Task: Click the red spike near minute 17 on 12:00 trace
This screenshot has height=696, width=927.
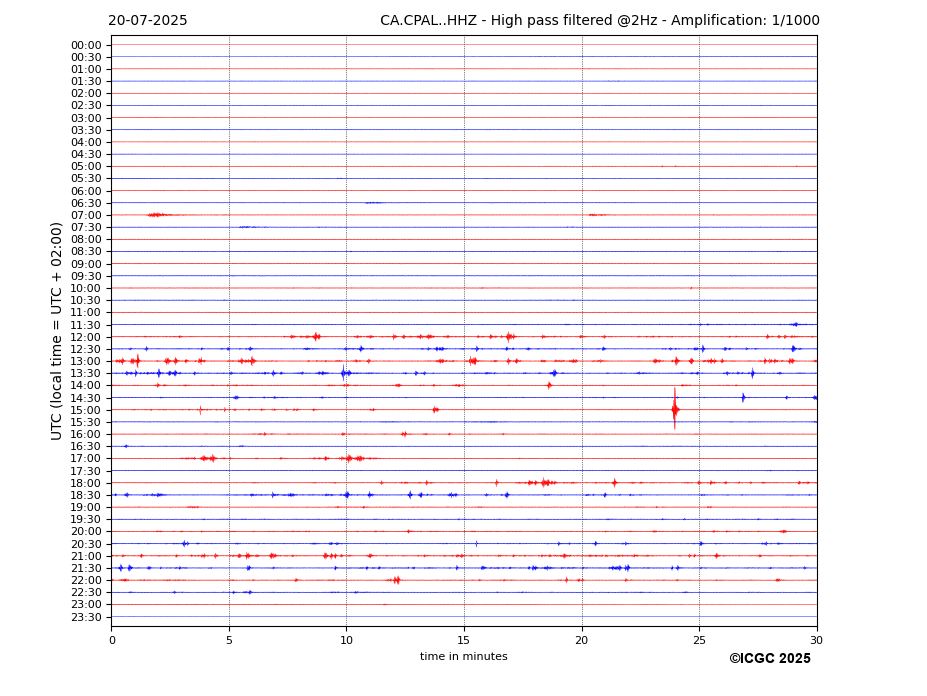Action: pyautogui.click(x=510, y=337)
